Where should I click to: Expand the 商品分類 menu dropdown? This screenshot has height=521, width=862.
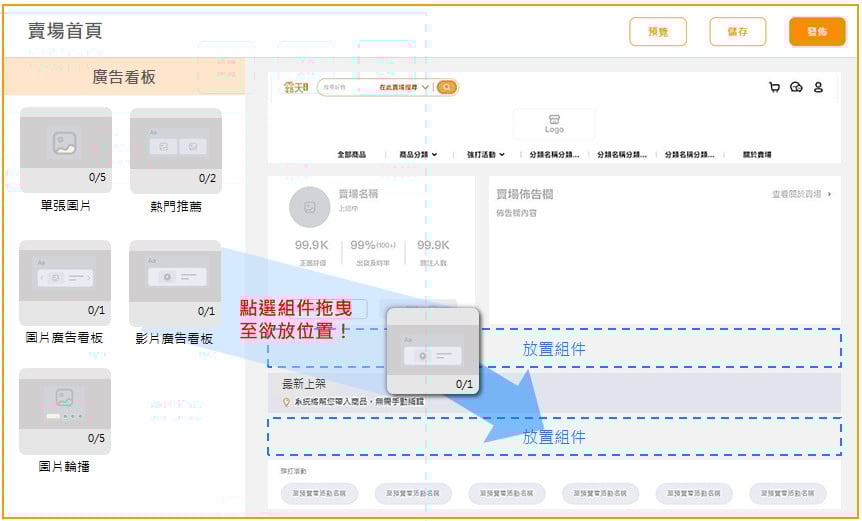coord(418,155)
